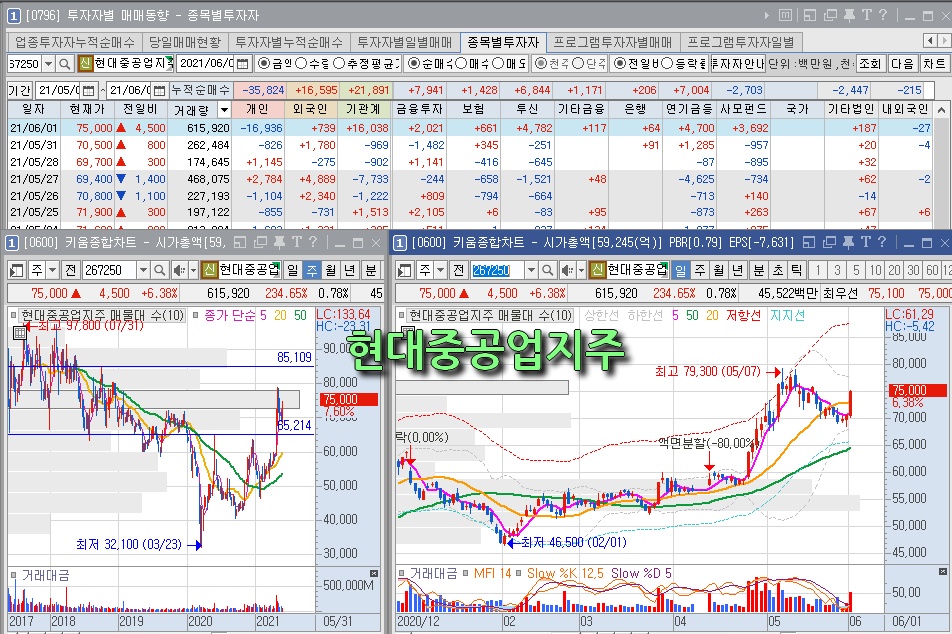Select the 등락률 radio button
The height and width of the screenshot is (634, 952).
[x=667, y=63]
